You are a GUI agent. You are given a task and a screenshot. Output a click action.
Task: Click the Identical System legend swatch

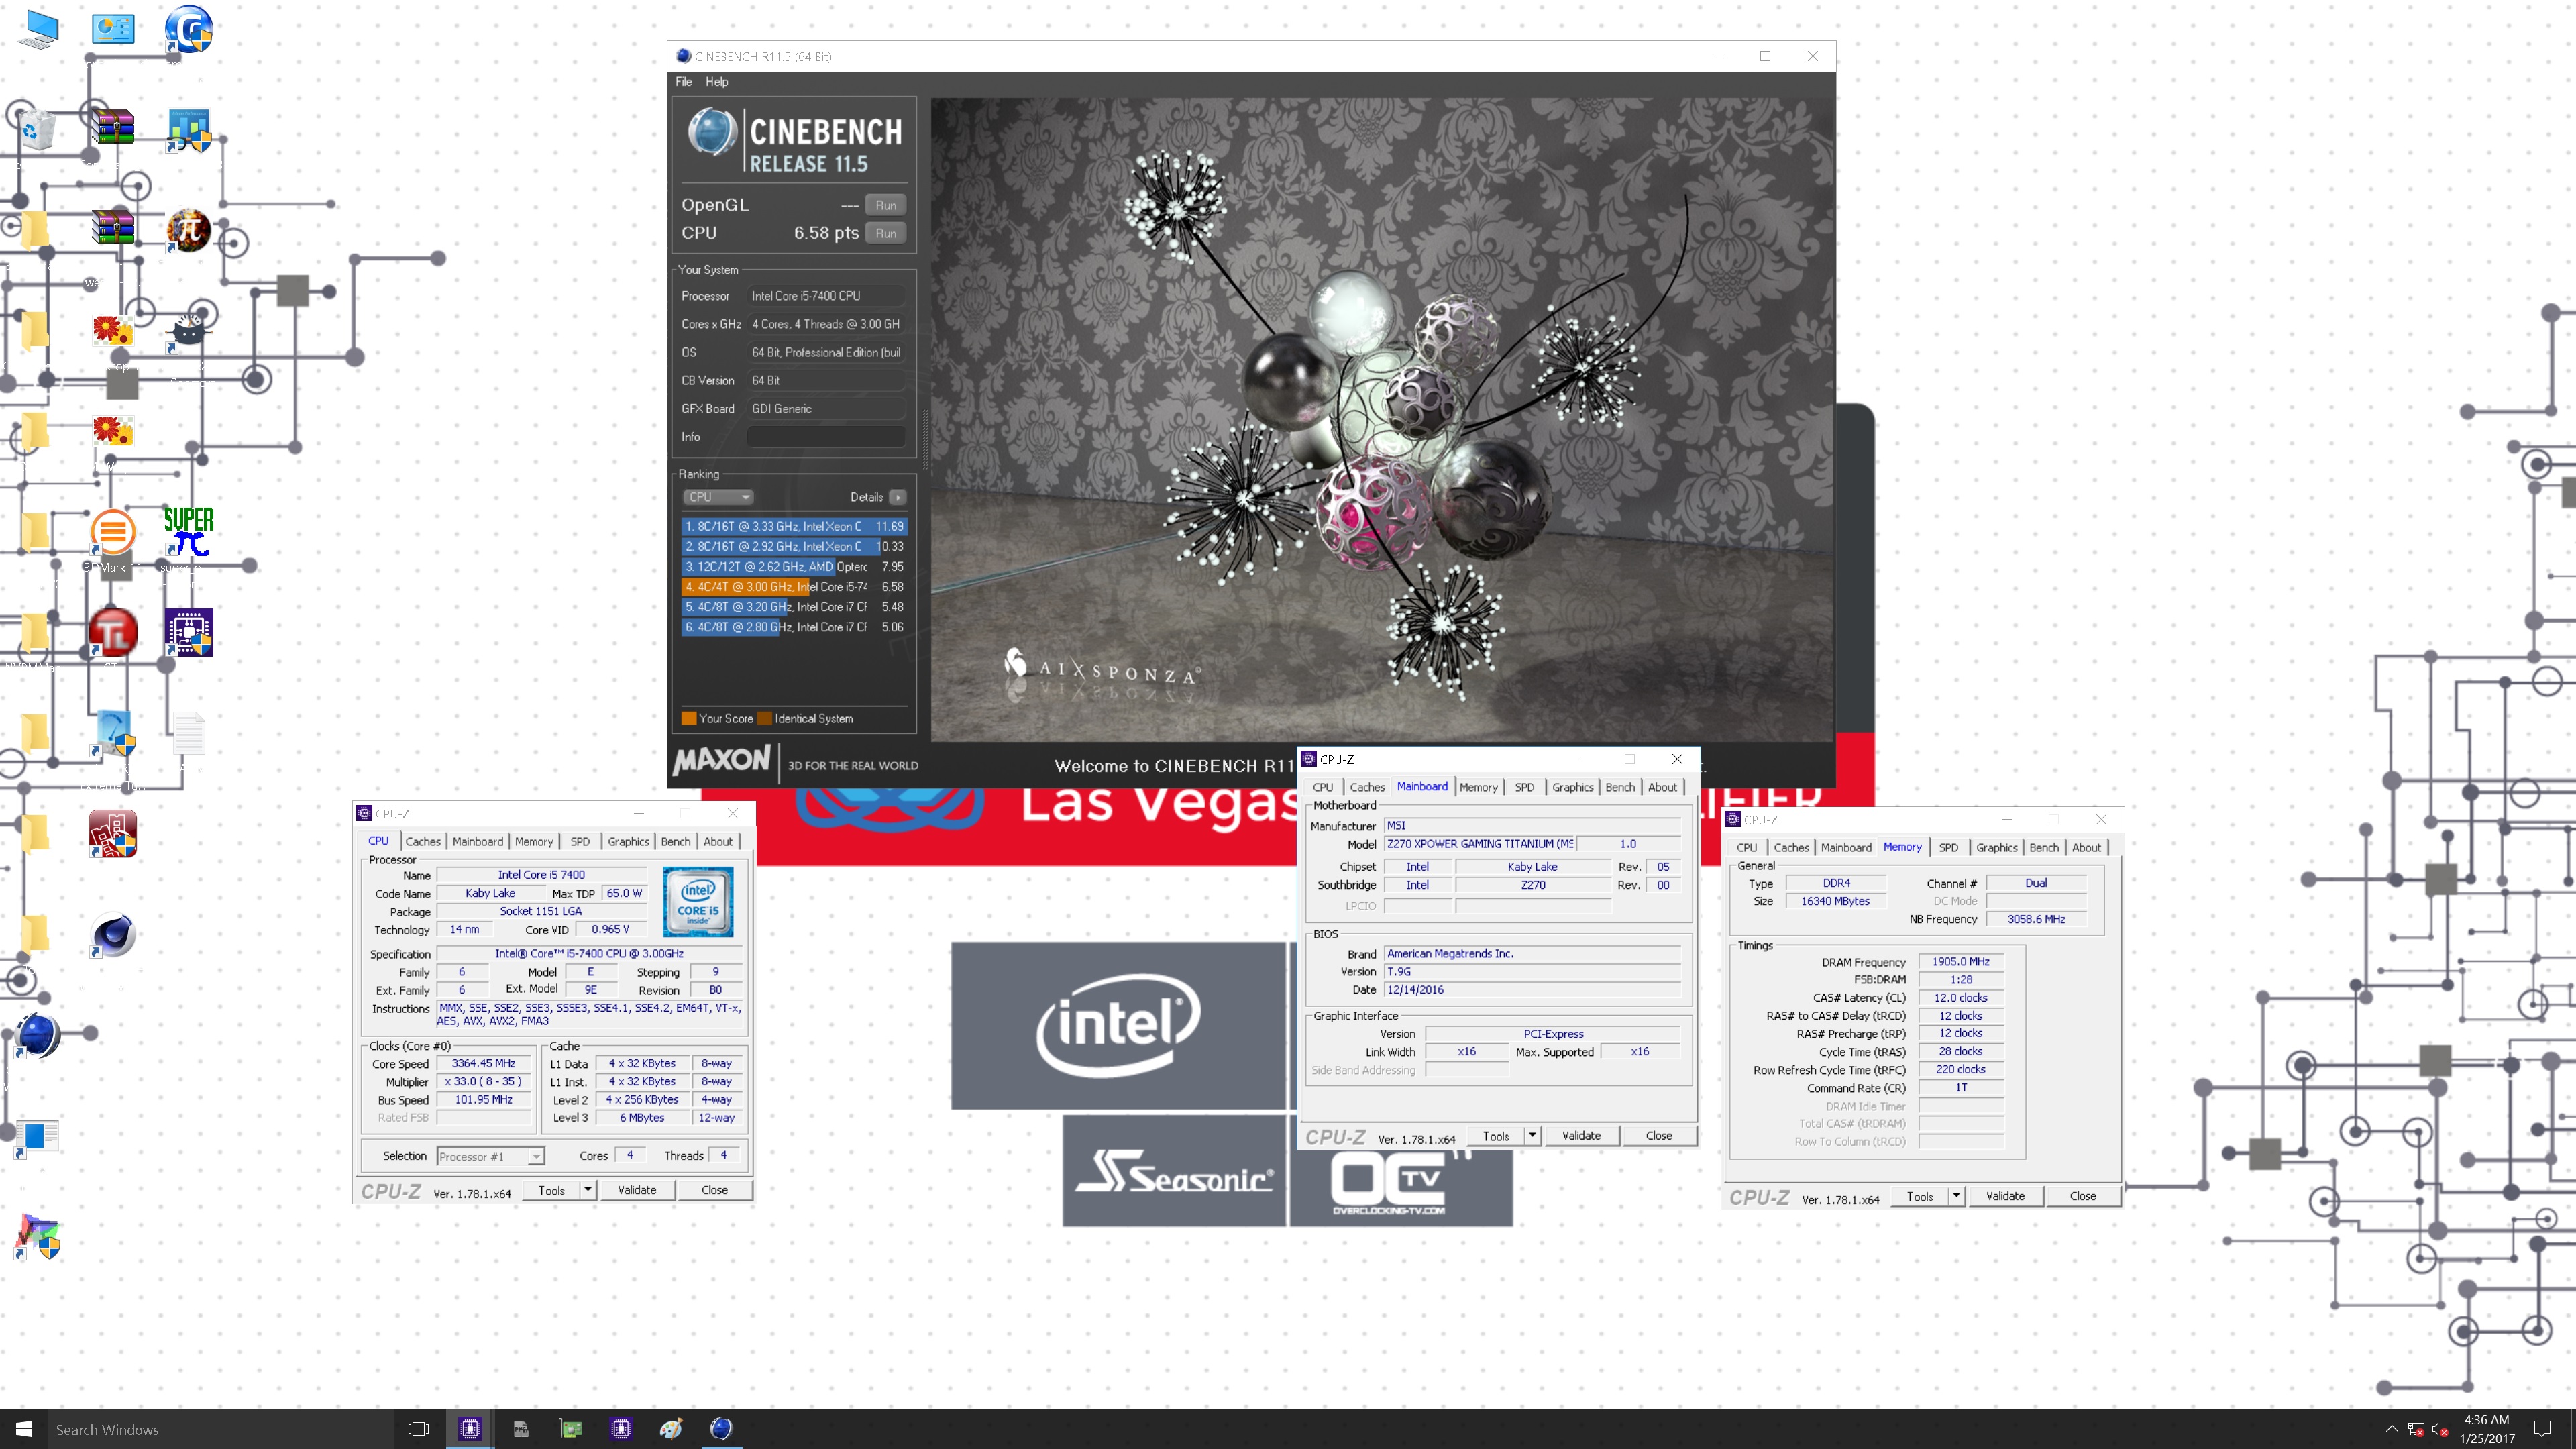click(765, 718)
